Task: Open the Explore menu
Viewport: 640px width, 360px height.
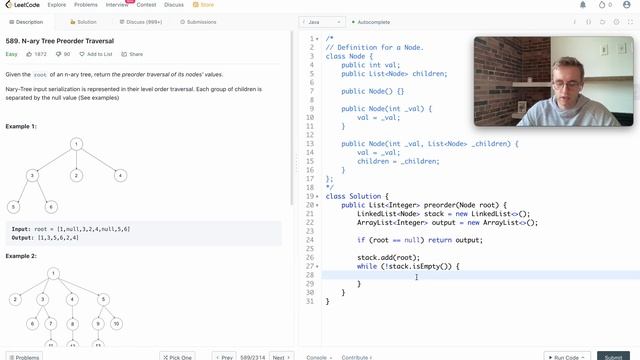Action: click(x=57, y=5)
